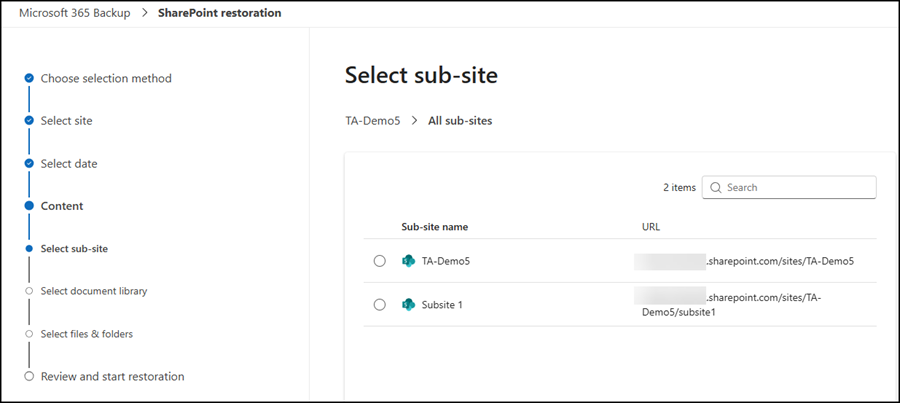The height and width of the screenshot is (403, 900).
Task: Click the SharePoint icon beside Subsite 1
Action: click(x=408, y=305)
